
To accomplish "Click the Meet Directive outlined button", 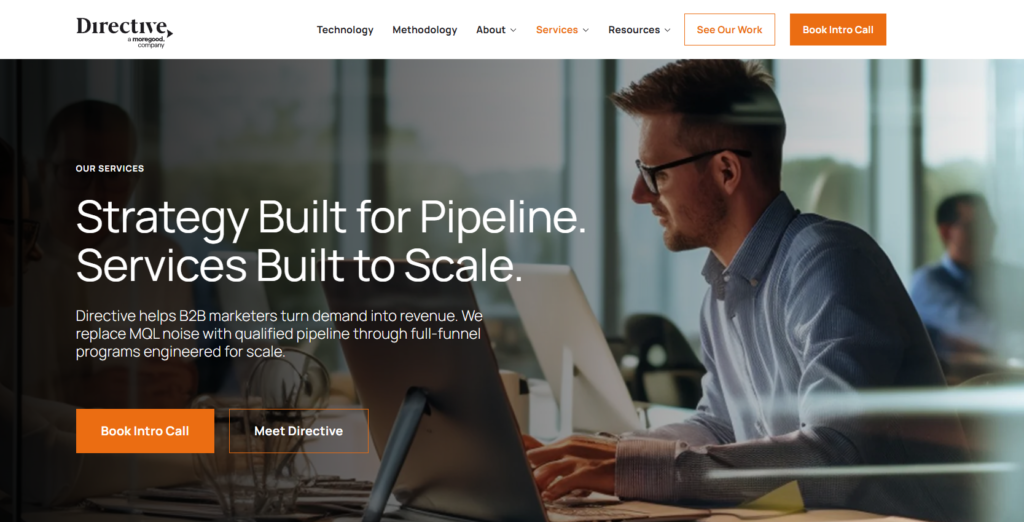I will click(x=298, y=431).
